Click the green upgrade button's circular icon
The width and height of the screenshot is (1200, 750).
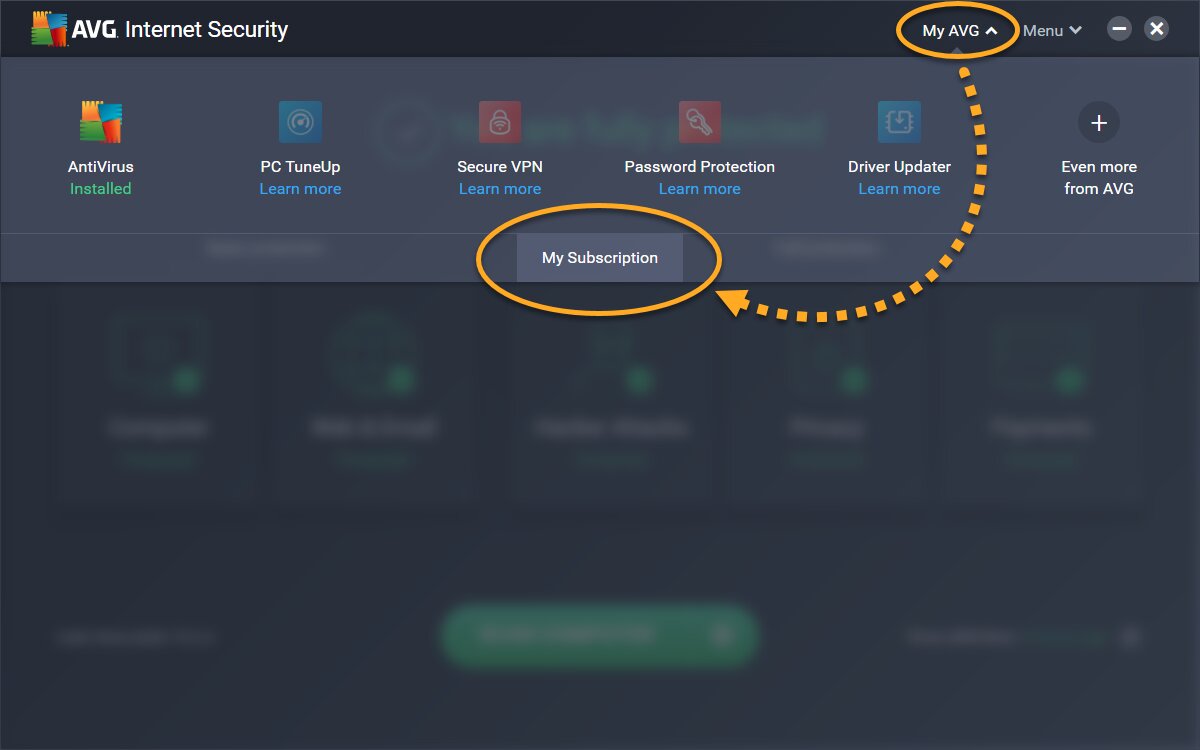point(723,636)
